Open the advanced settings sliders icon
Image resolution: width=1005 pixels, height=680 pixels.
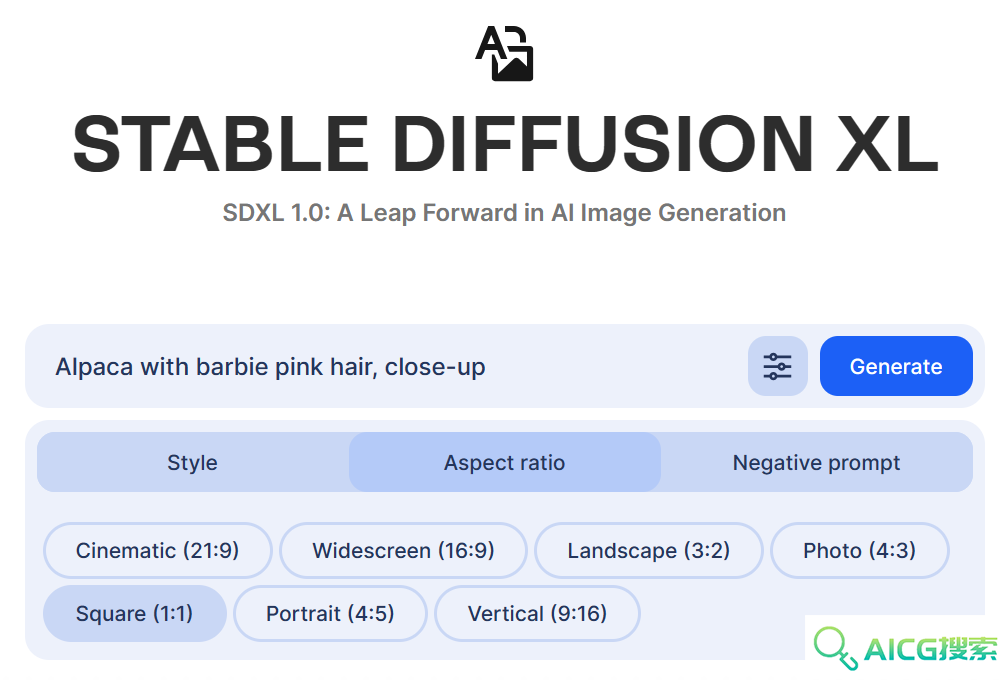coord(777,366)
